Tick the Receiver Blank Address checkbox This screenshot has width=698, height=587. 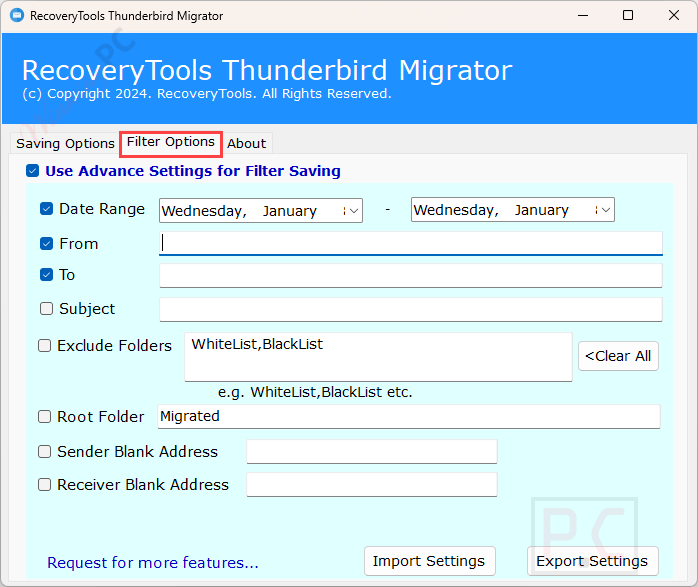point(45,484)
